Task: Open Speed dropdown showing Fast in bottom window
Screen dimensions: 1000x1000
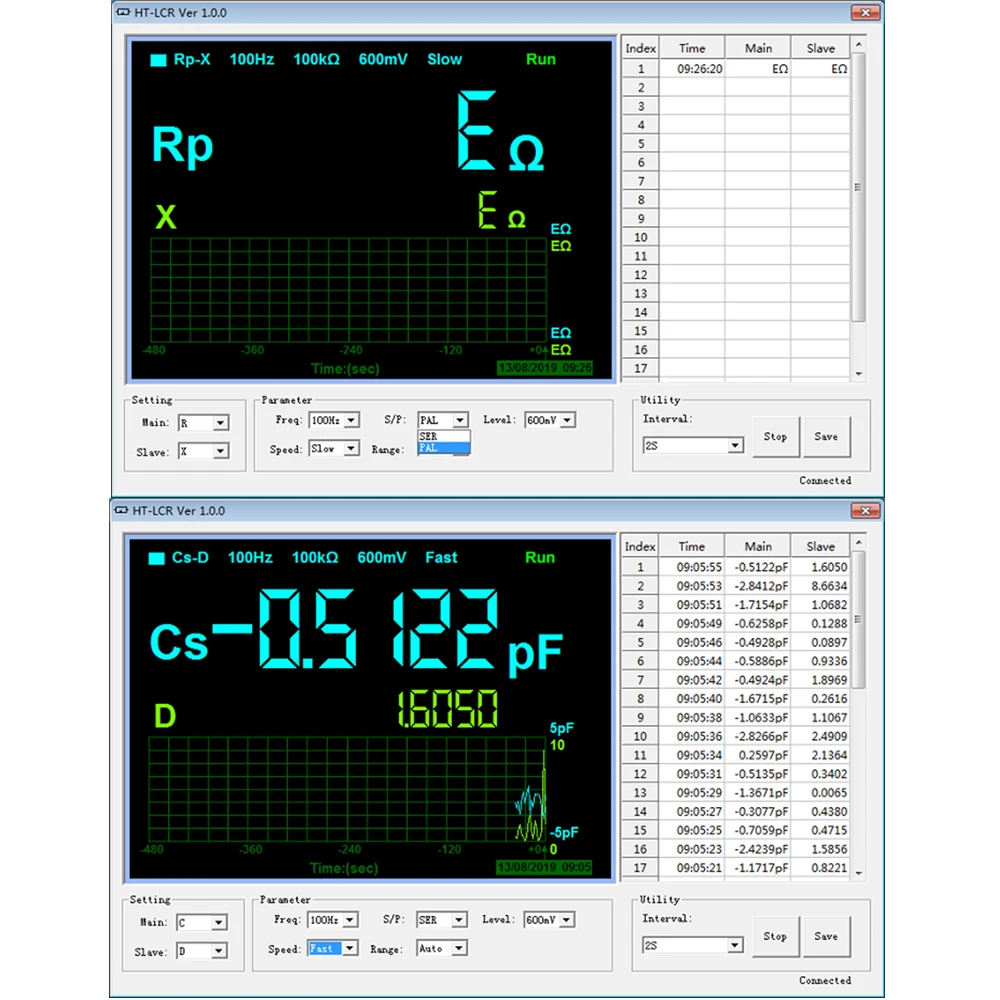Action: point(333,949)
